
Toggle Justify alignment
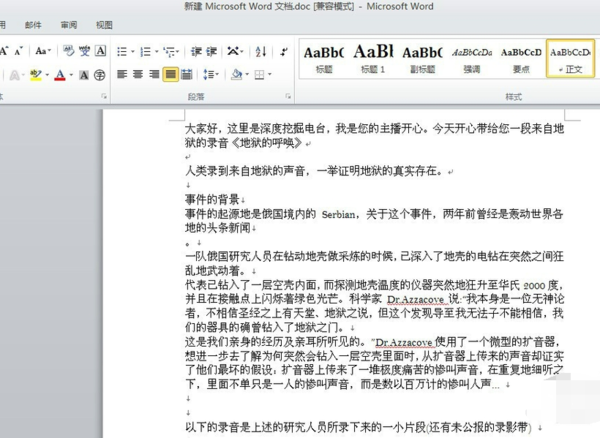point(170,74)
